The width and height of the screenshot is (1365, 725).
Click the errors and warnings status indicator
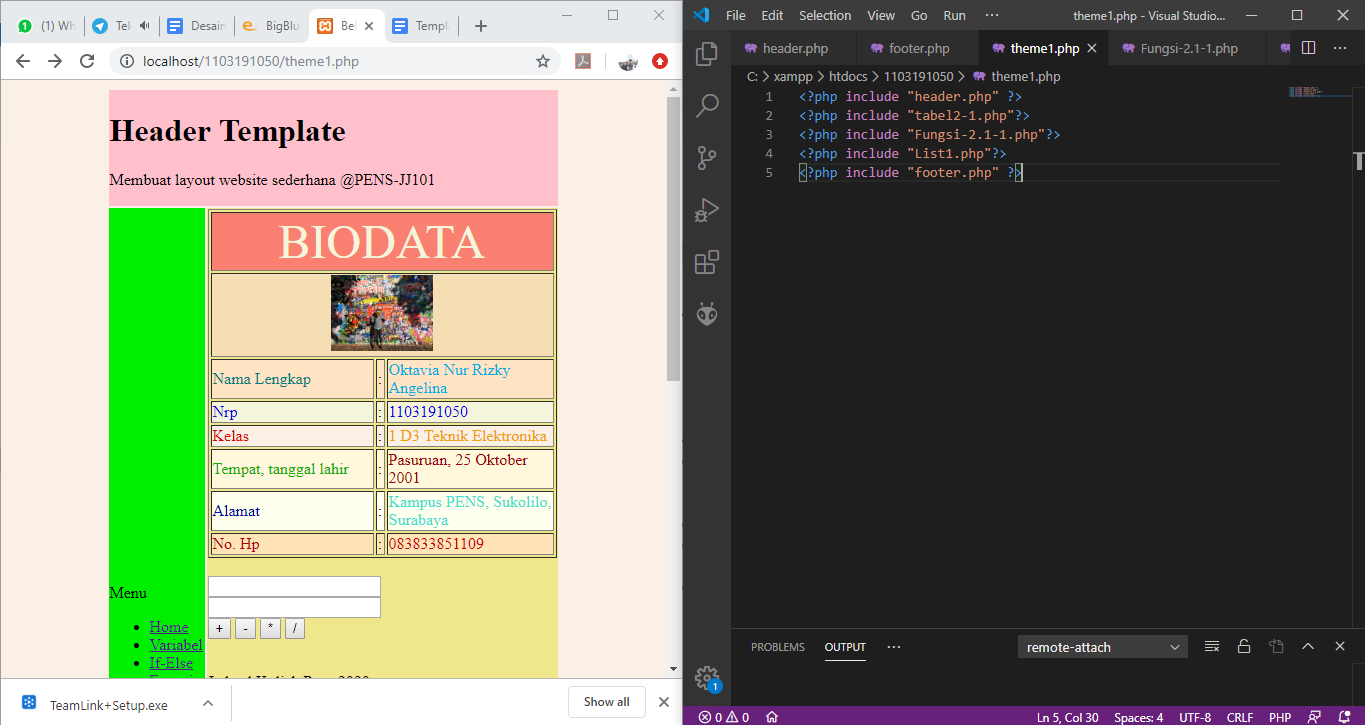tap(724, 717)
